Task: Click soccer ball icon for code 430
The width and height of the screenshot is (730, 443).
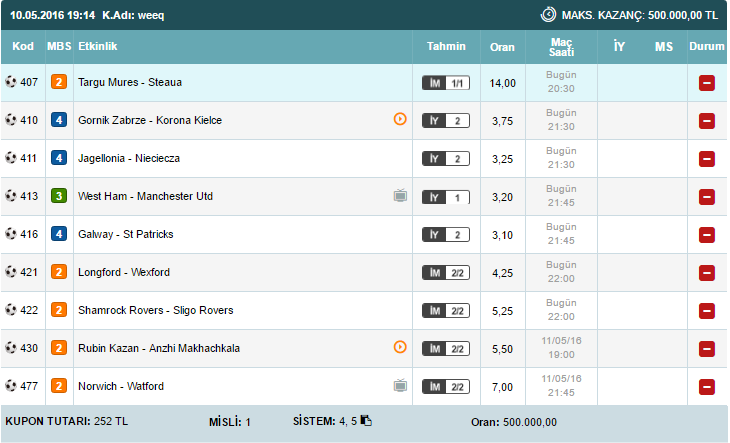Action: [11, 348]
